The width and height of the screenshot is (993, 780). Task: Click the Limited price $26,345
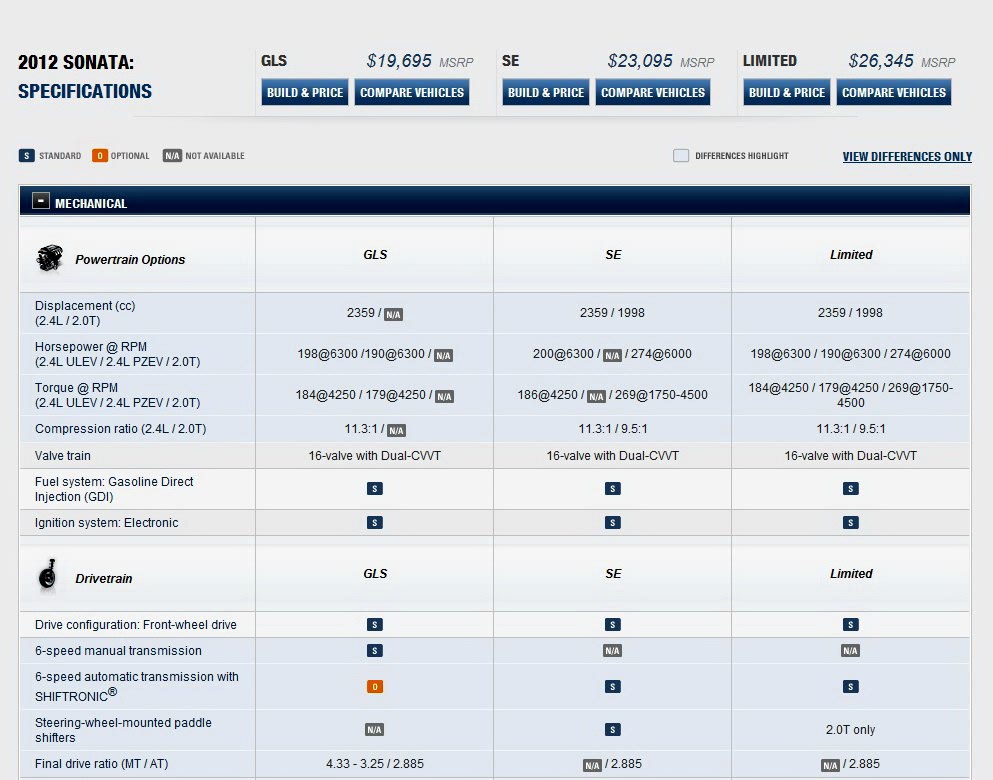(x=881, y=61)
